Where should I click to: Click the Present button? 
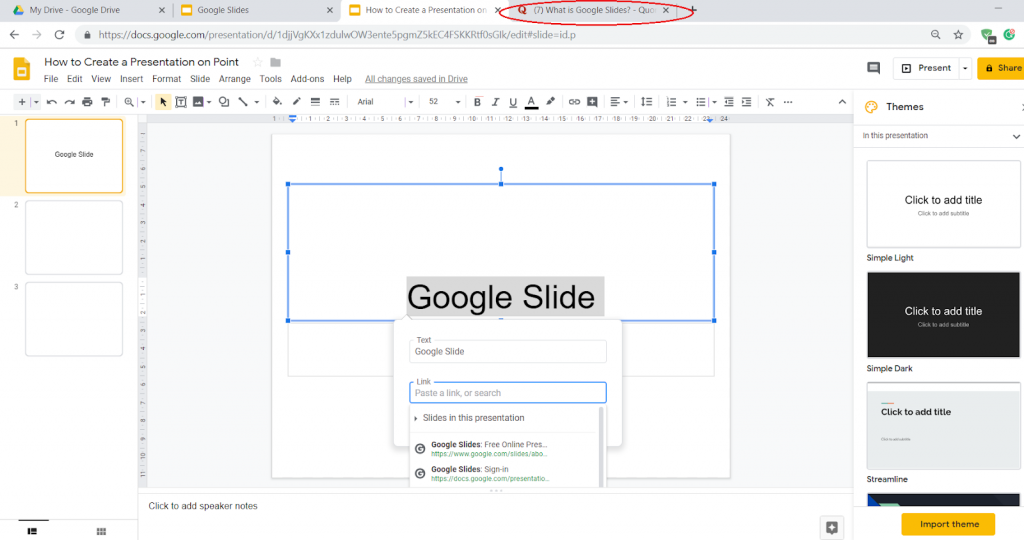(926, 68)
